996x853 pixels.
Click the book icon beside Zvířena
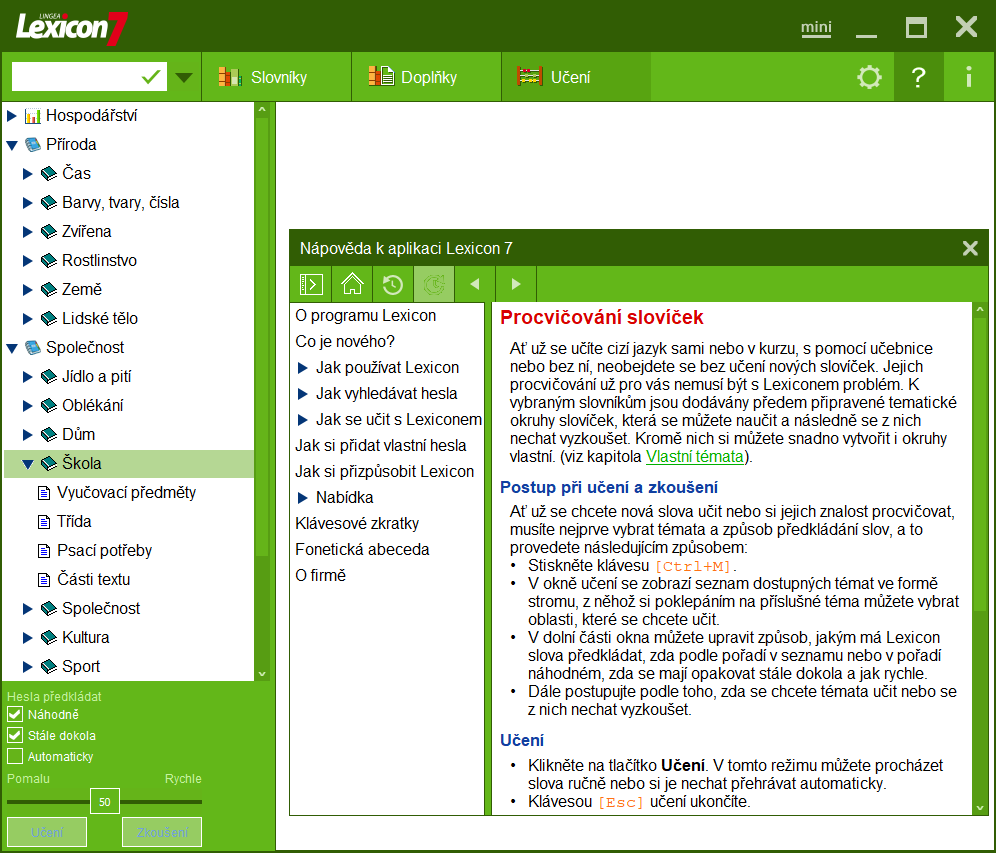click(49, 232)
